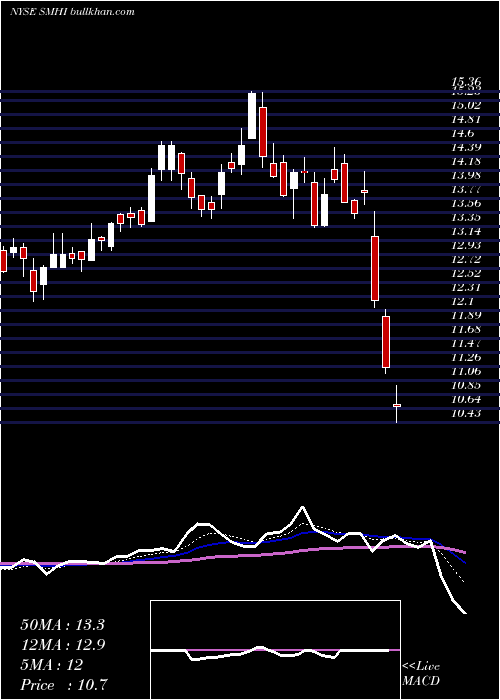Click the 13.56 price axis label
Screen dimensions: 500x700
point(466,204)
